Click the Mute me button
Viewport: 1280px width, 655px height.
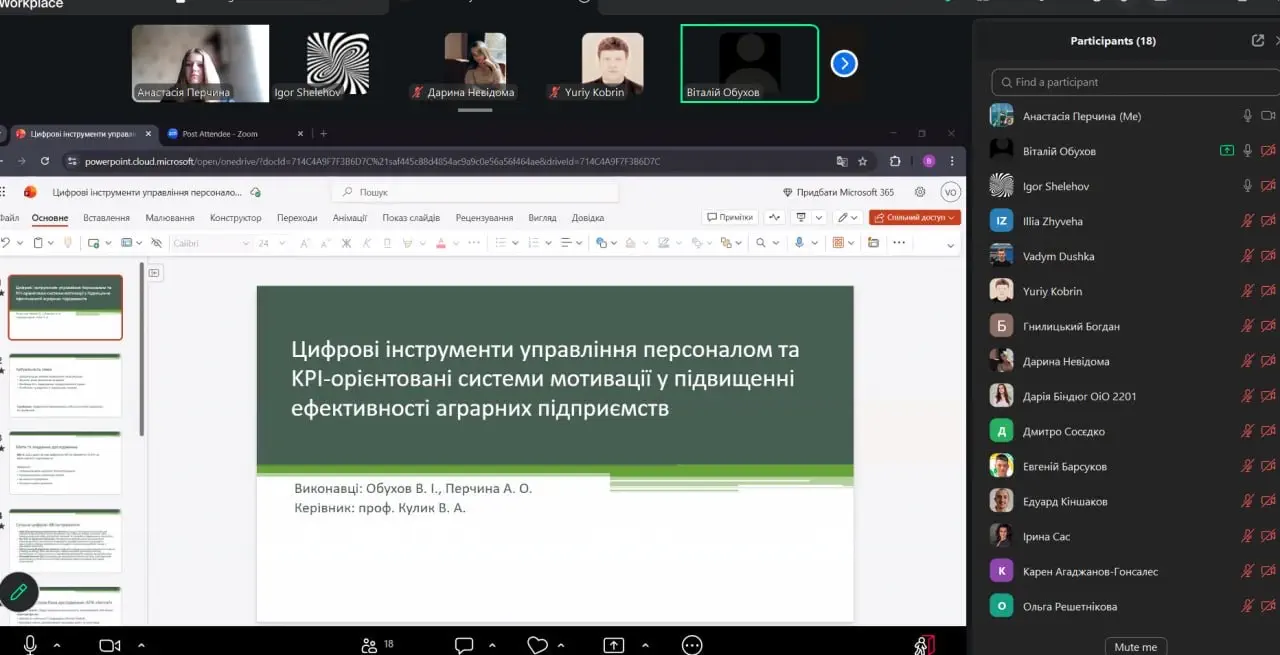(1135, 647)
